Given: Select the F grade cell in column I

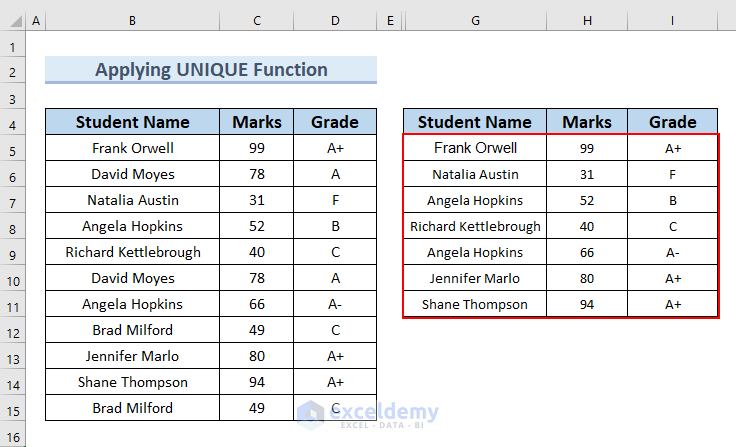Looking at the screenshot, I should 672,174.
